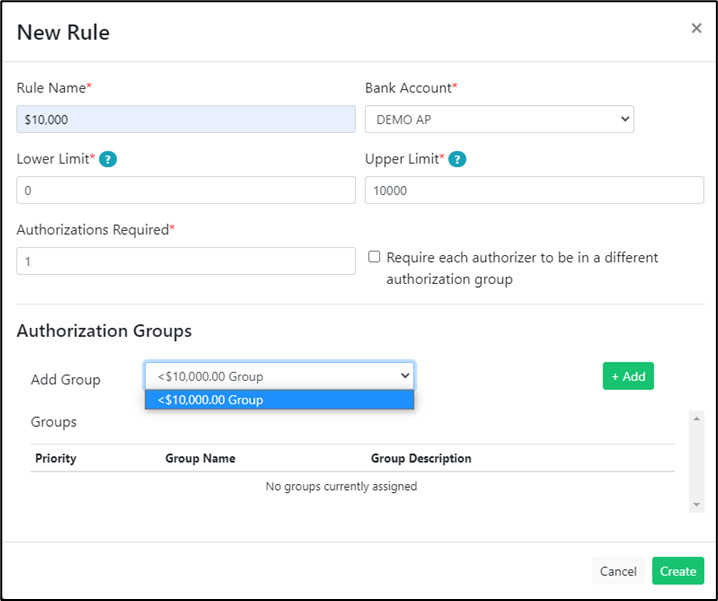The image size is (718, 601).
Task: Enable require different authorization group checkbox
Action: pos(374,257)
